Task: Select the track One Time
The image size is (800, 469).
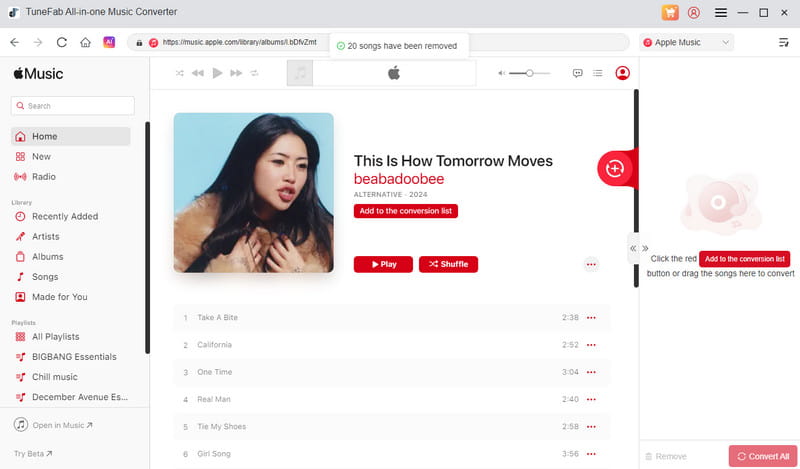Action: coord(392,372)
